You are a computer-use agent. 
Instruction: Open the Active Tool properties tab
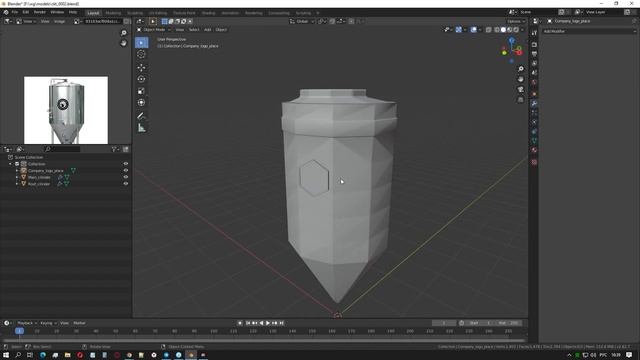tap(534, 33)
